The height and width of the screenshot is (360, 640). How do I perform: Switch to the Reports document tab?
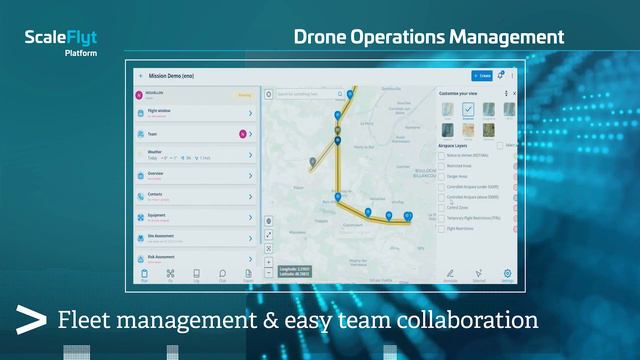[x=248, y=276]
